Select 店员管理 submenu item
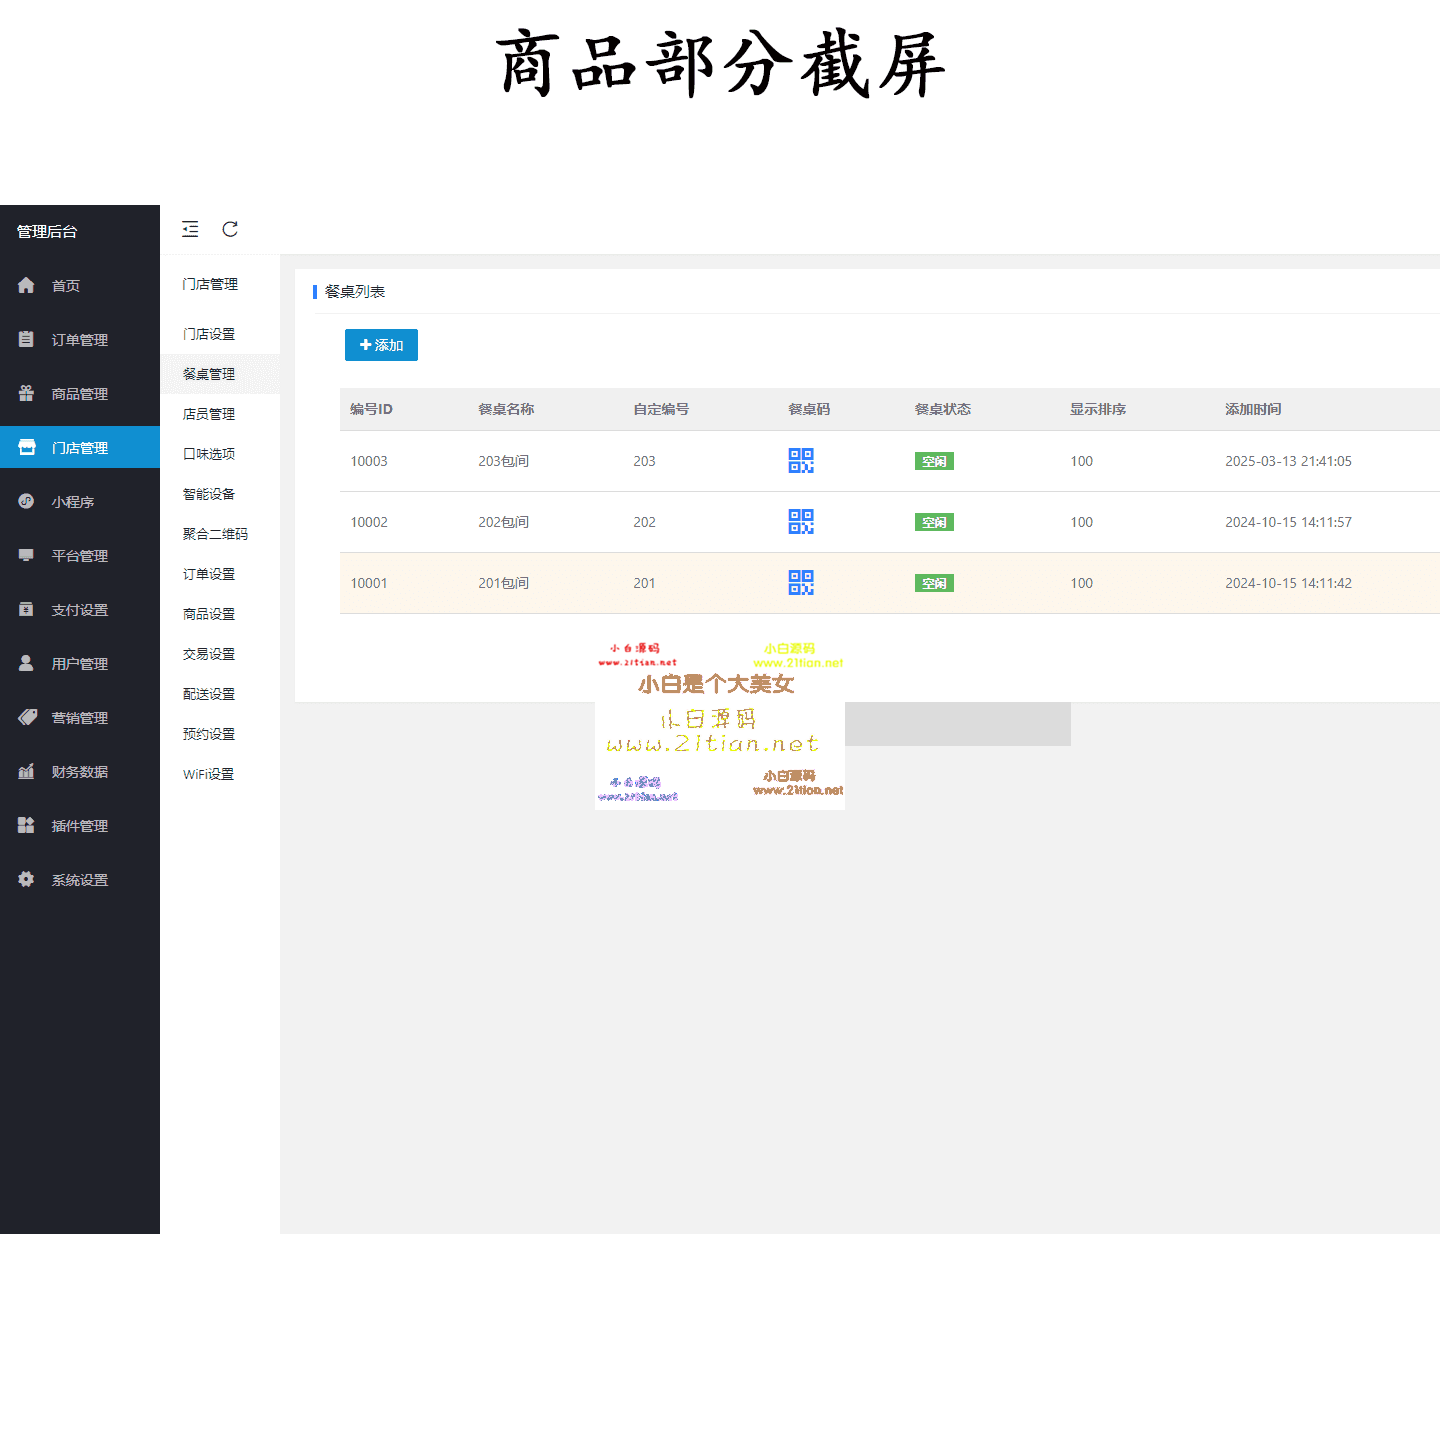 (209, 414)
